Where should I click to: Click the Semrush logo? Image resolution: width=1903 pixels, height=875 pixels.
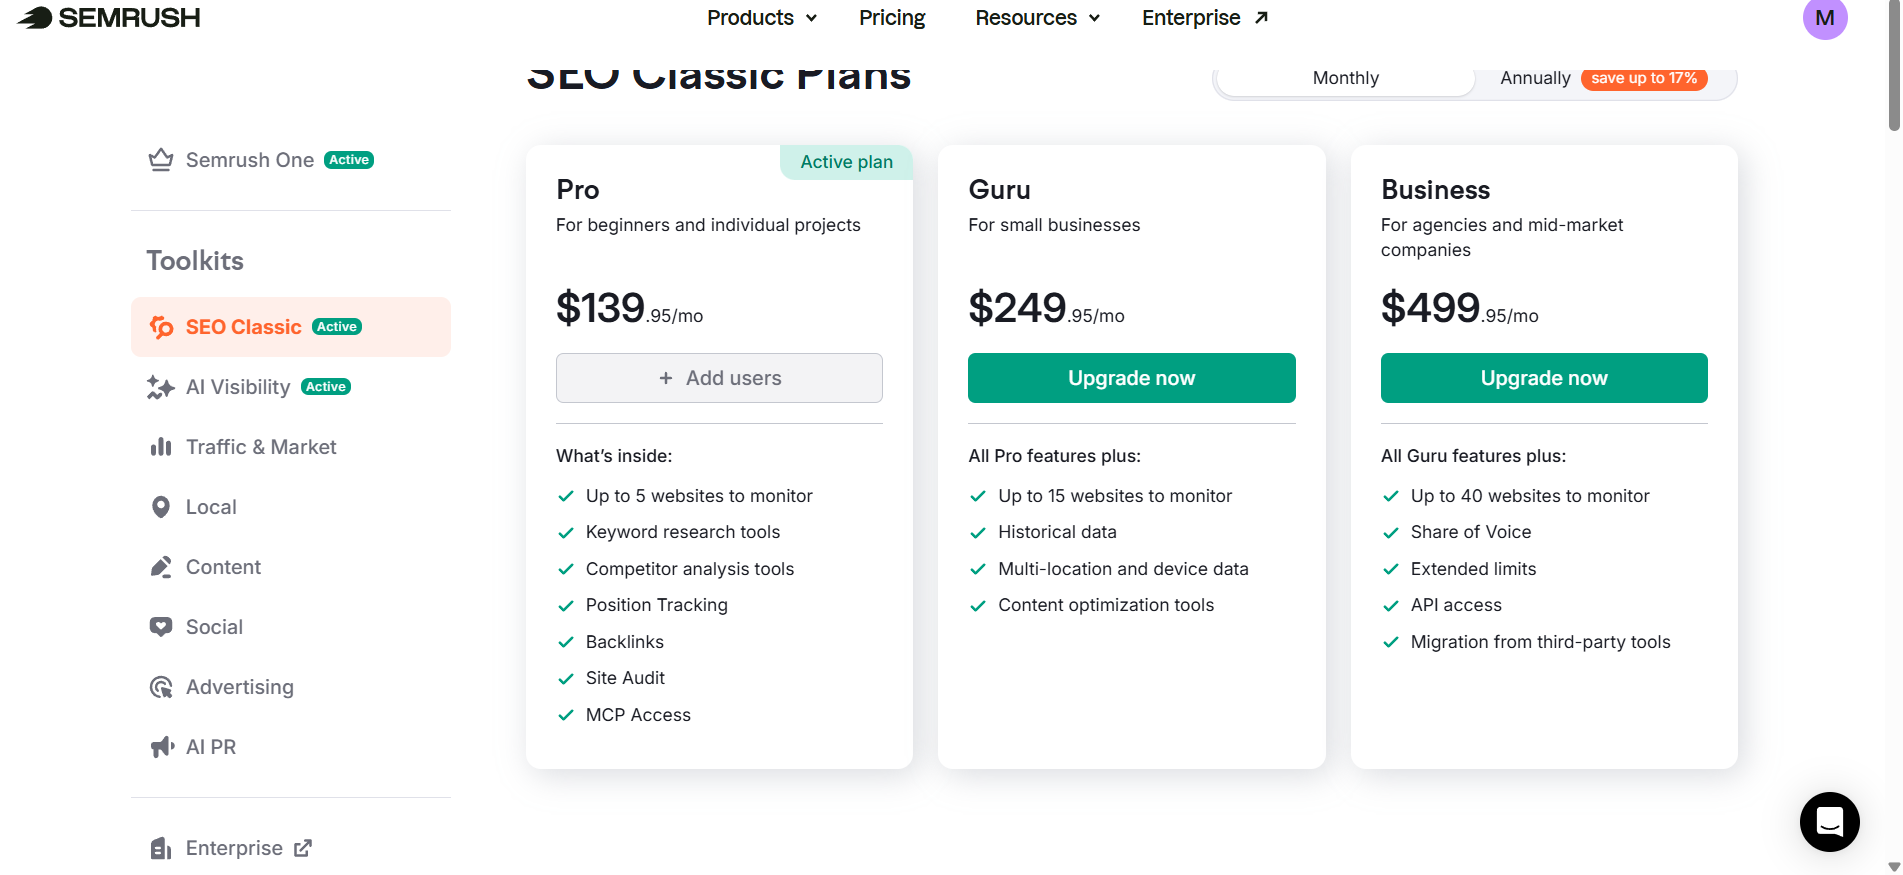point(107,17)
